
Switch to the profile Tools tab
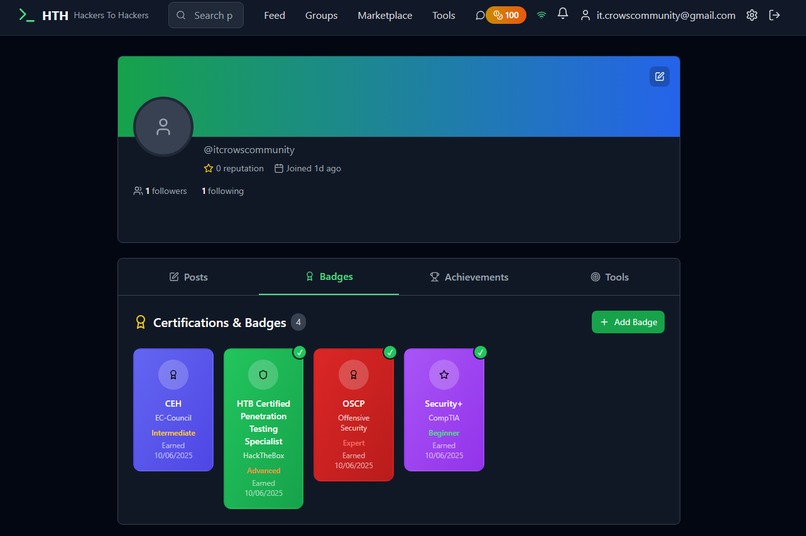[x=609, y=277]
